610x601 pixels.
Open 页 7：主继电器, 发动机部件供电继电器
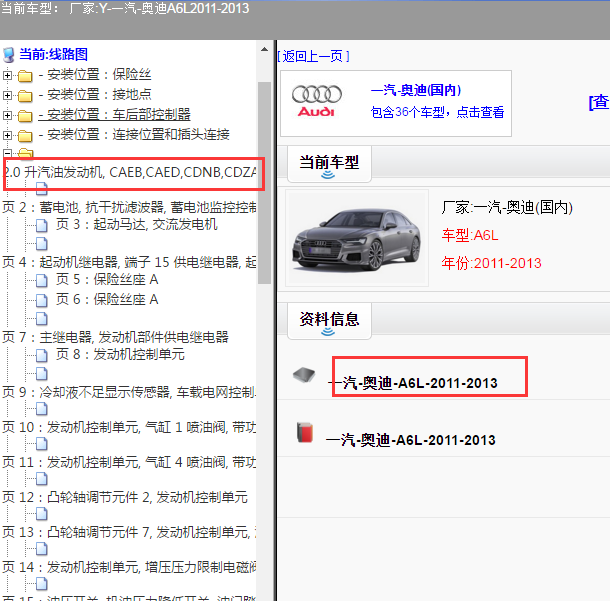point(116,337)
